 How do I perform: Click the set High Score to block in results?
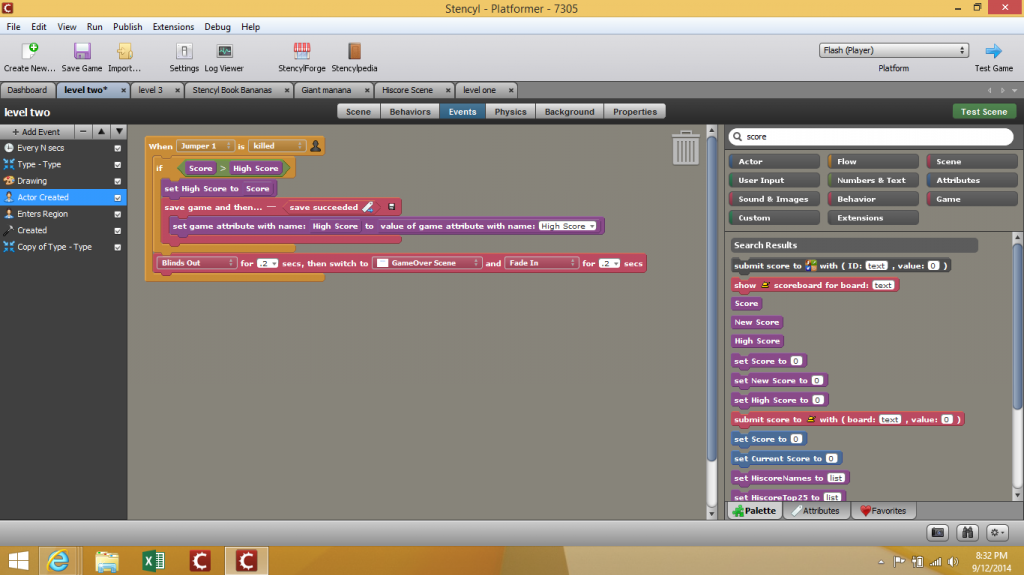780,400
